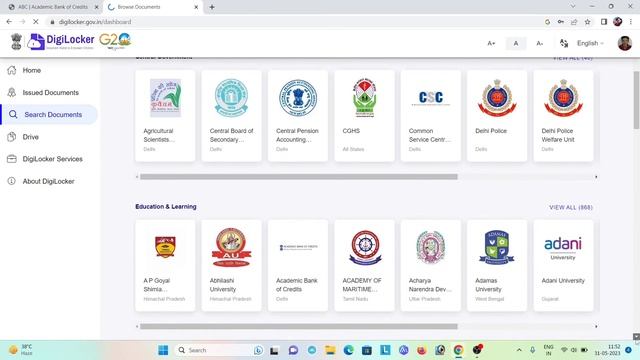Open the CGHS issuer card
Screen dimensions: 640x360
click(x=364, y=116)
